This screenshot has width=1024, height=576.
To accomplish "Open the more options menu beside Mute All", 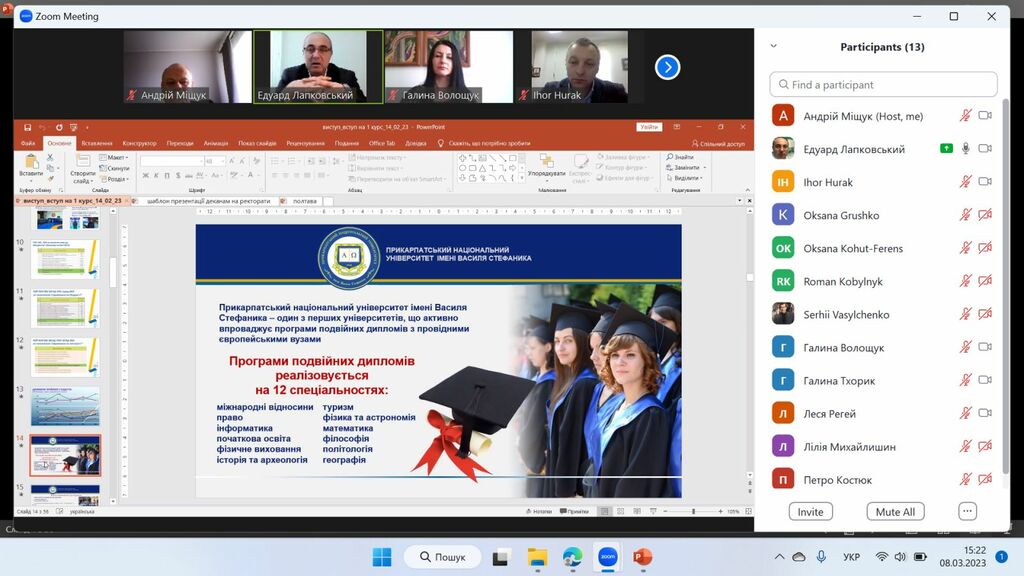I will [967, 511].
